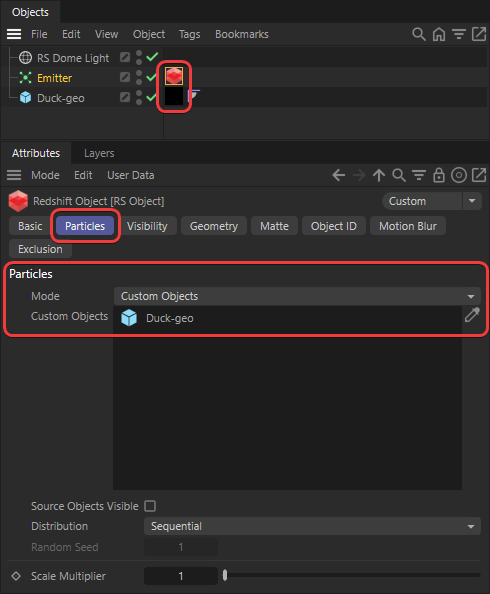Click the Scale Multiplier slider handle

[225, 575]
